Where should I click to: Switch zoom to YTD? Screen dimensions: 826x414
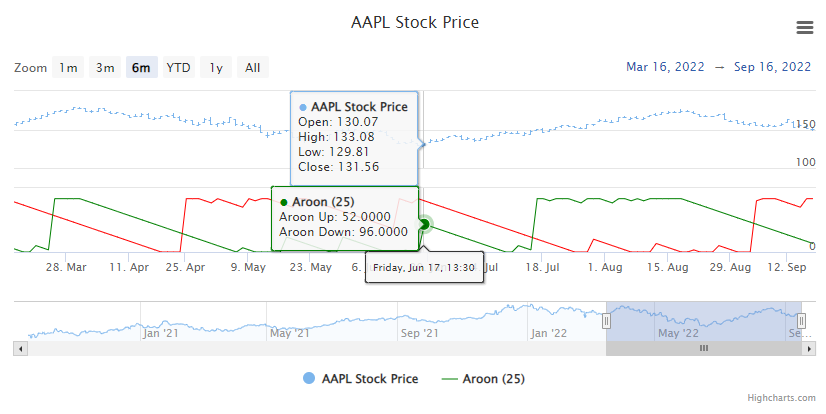(178, 68)
